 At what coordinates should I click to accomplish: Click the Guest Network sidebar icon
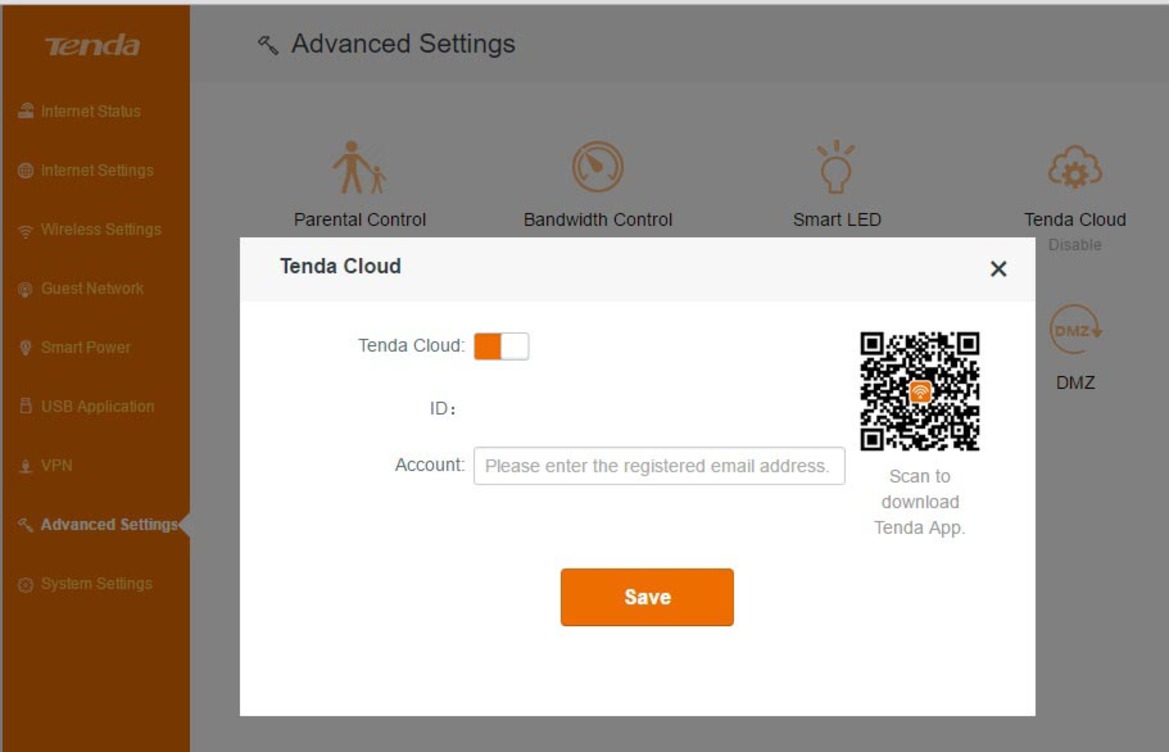(x=25, y=289)
